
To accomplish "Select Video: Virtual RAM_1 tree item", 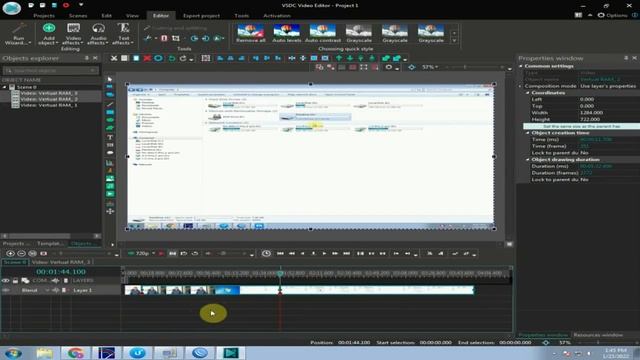I will 49,105.
